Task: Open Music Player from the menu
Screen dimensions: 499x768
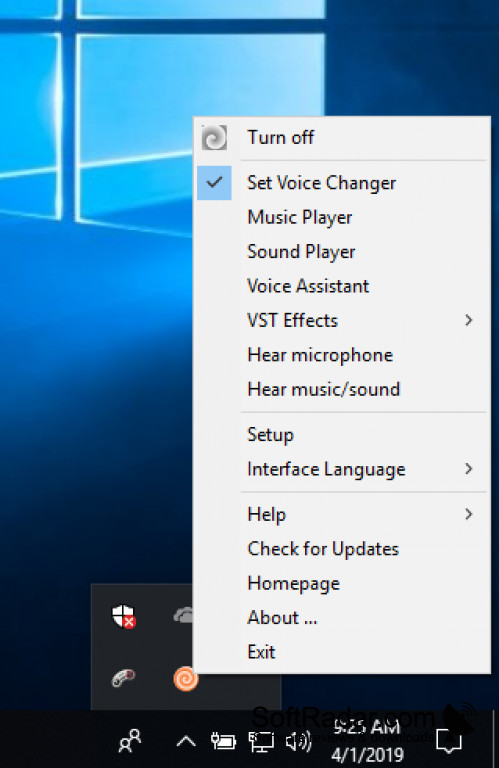Action: 300,217
